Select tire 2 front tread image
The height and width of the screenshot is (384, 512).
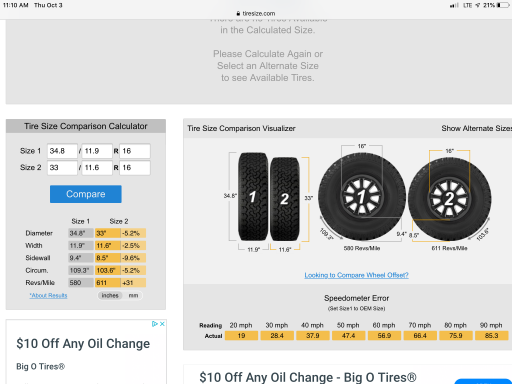click(x=285, y=199)
